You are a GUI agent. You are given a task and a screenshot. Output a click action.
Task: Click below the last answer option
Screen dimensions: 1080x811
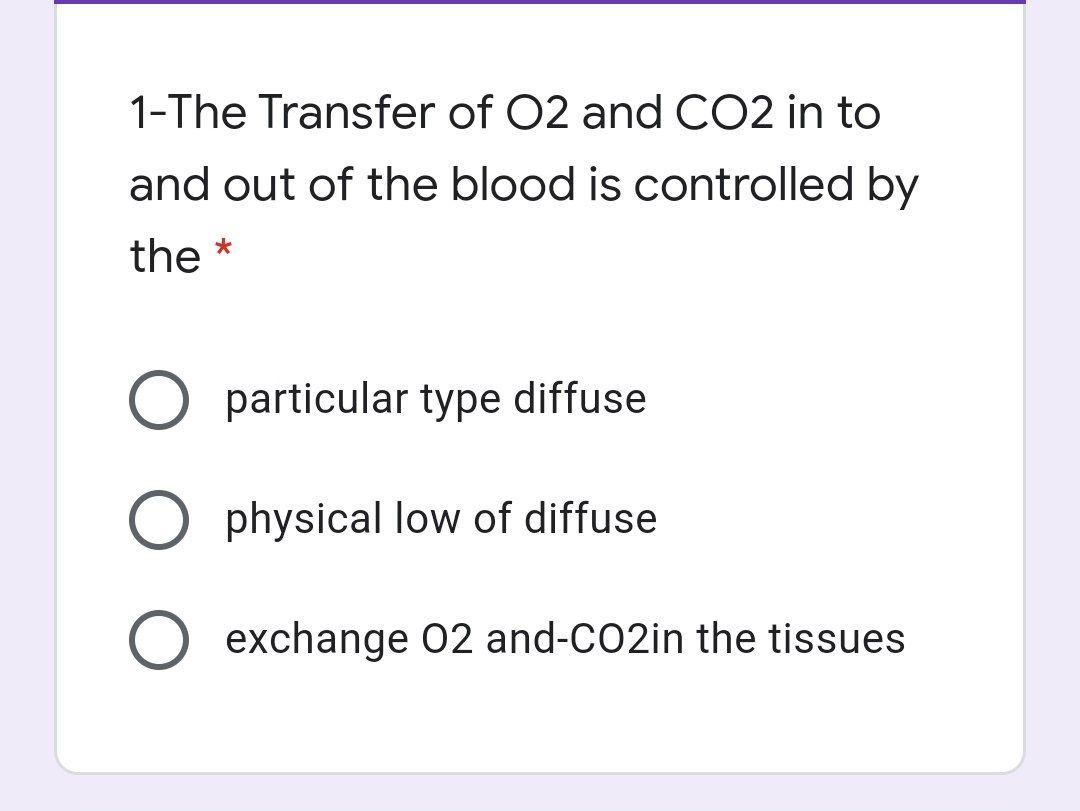[x=540, y=710]
